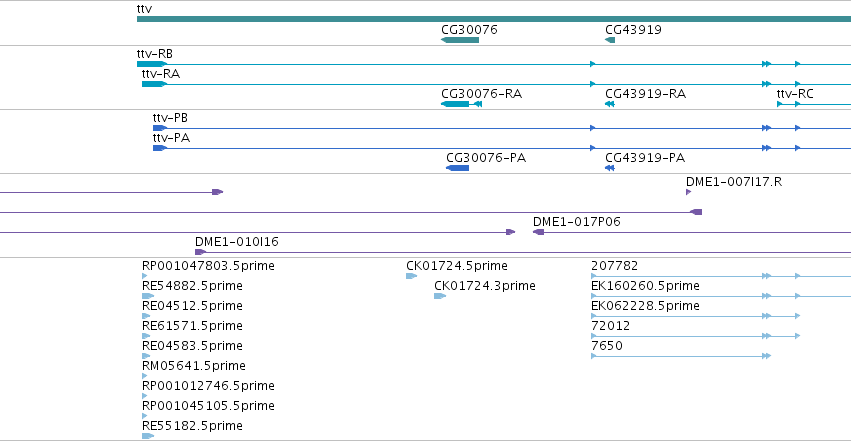Select the CK01724.3prime EST marker
The height and width of the screenshot is (441, 851).
[x=440, y=296]
